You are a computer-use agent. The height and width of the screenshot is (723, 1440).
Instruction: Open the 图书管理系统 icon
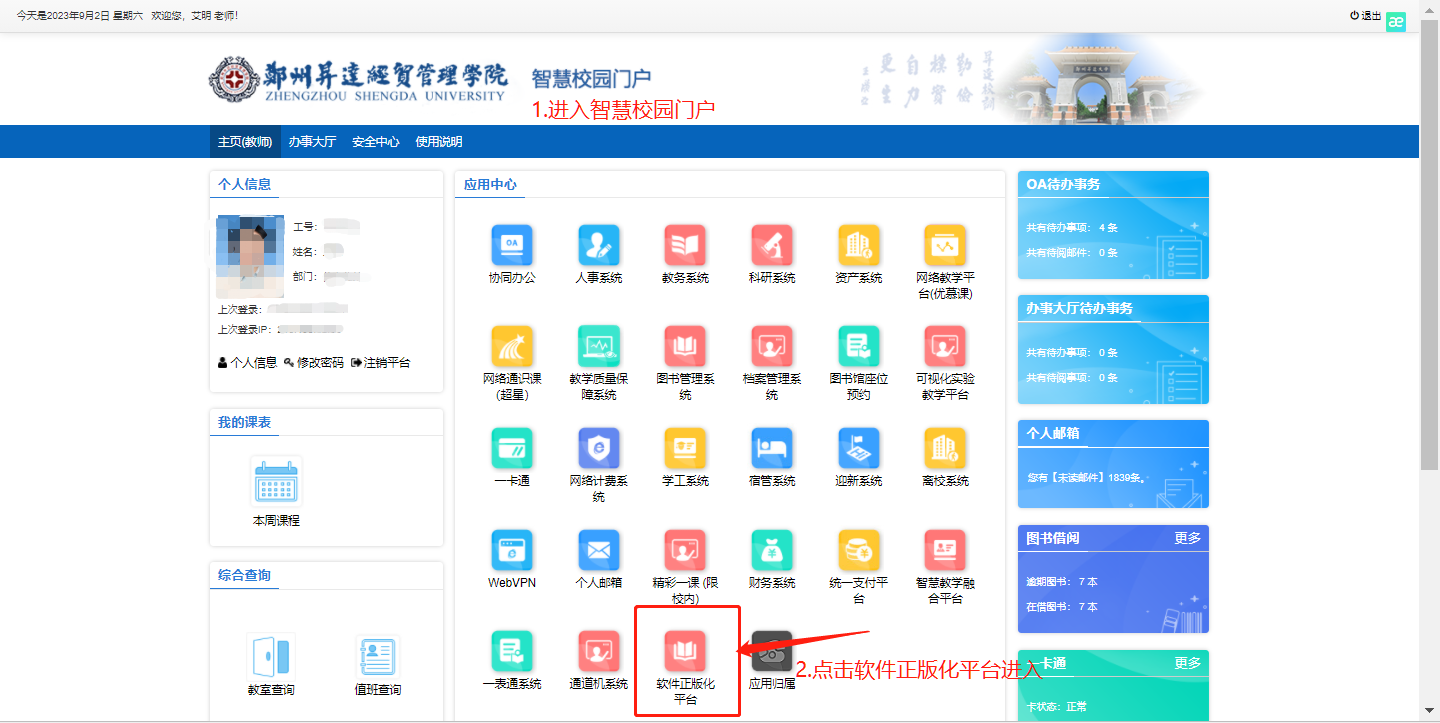[x=685, y=346]
